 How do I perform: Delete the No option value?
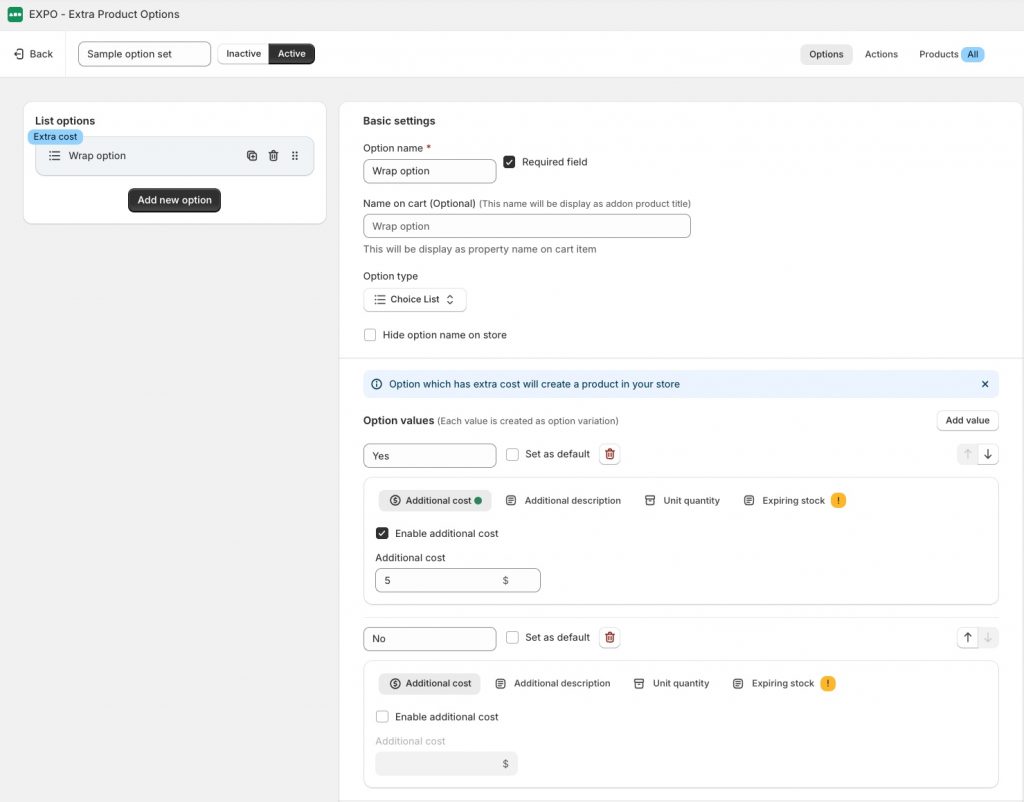(609, 637)
